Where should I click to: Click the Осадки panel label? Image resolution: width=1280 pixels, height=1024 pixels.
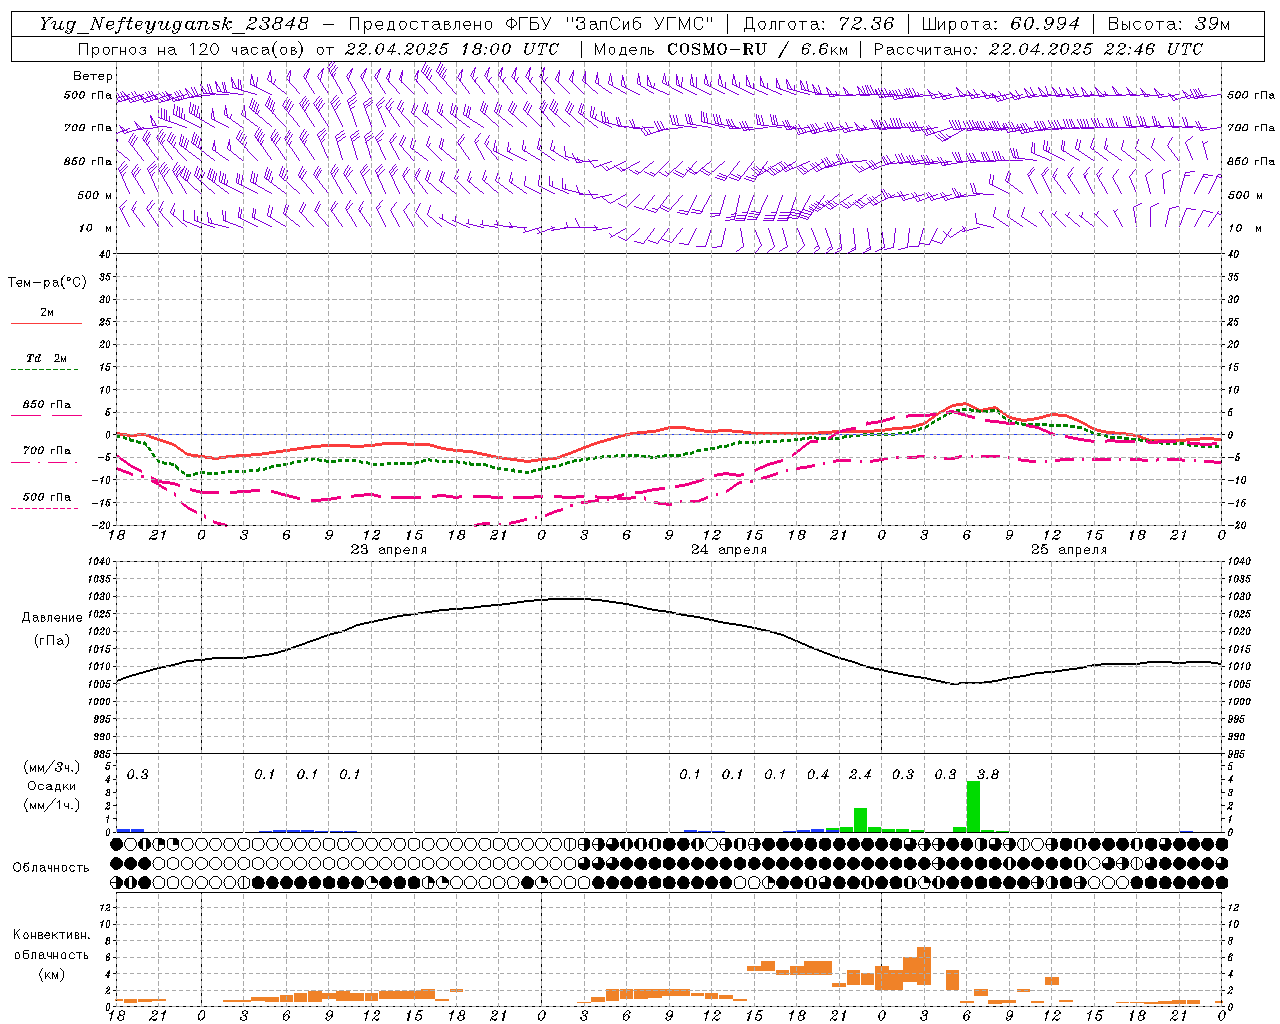point(52,786)
